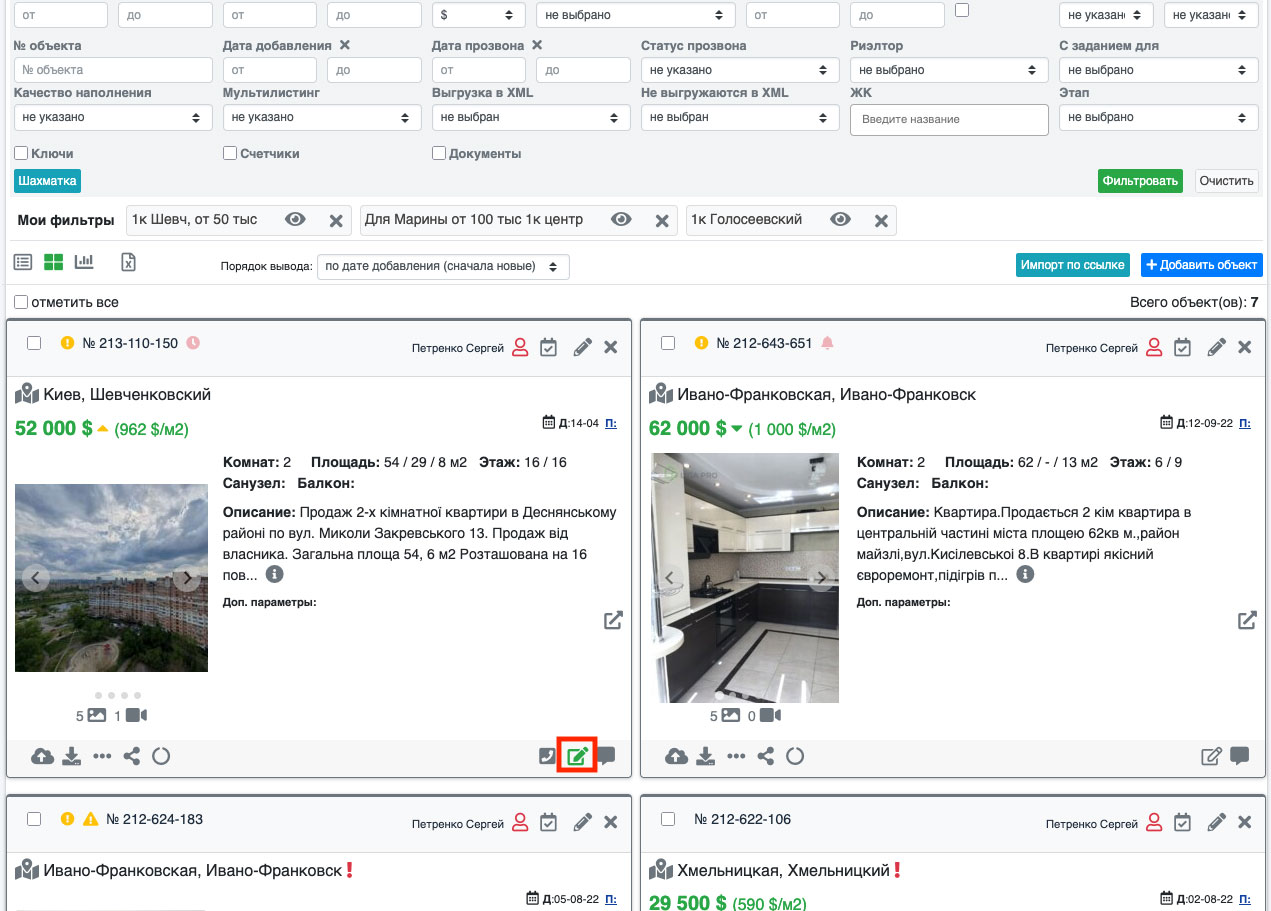Switch to the chart statistics view icon
This screenshot has height=911, width=1271.
[84, 262]
